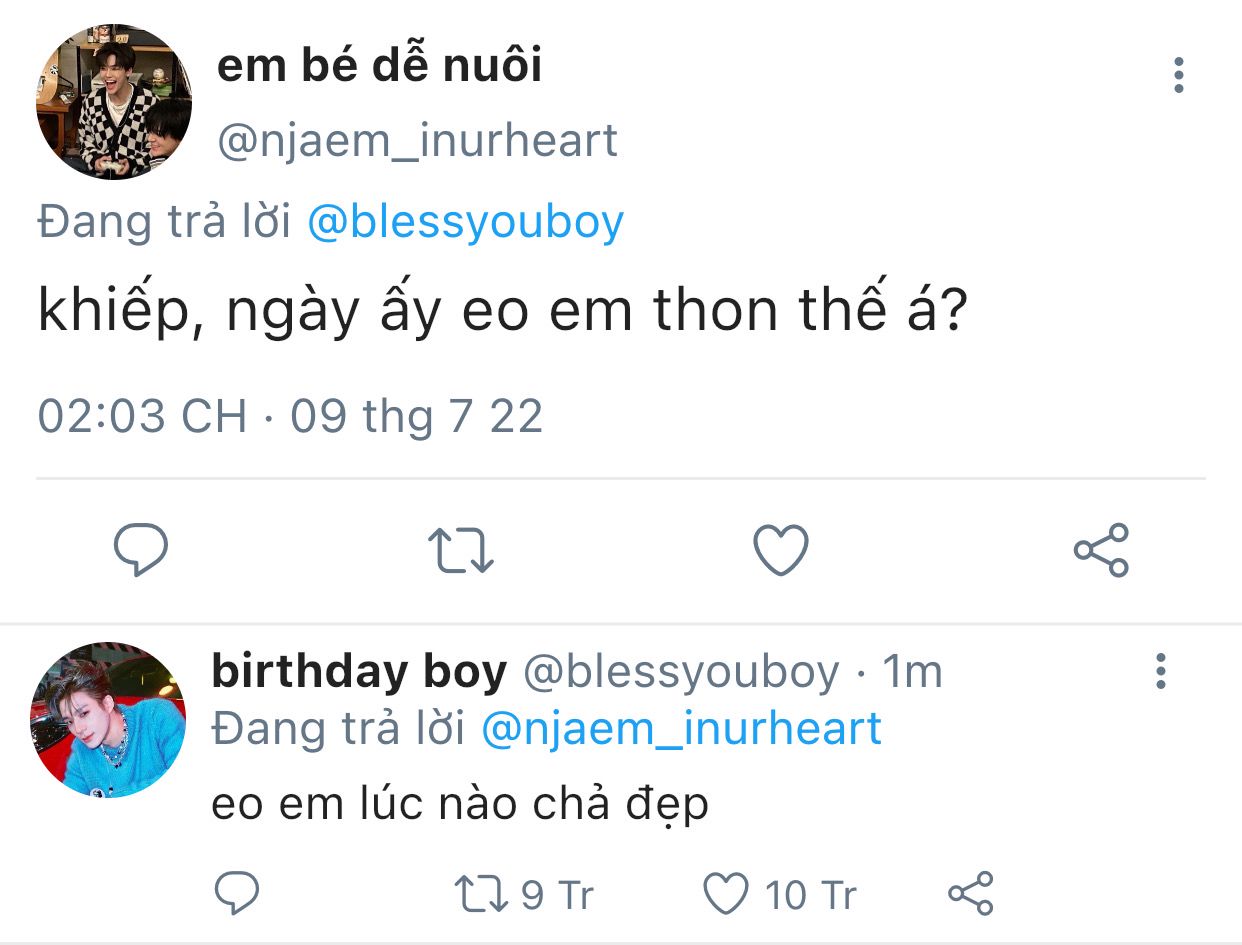This screenshot has width=1242, height=945.
Task: Share birthday boy's reply
Action: coord(970,893)
